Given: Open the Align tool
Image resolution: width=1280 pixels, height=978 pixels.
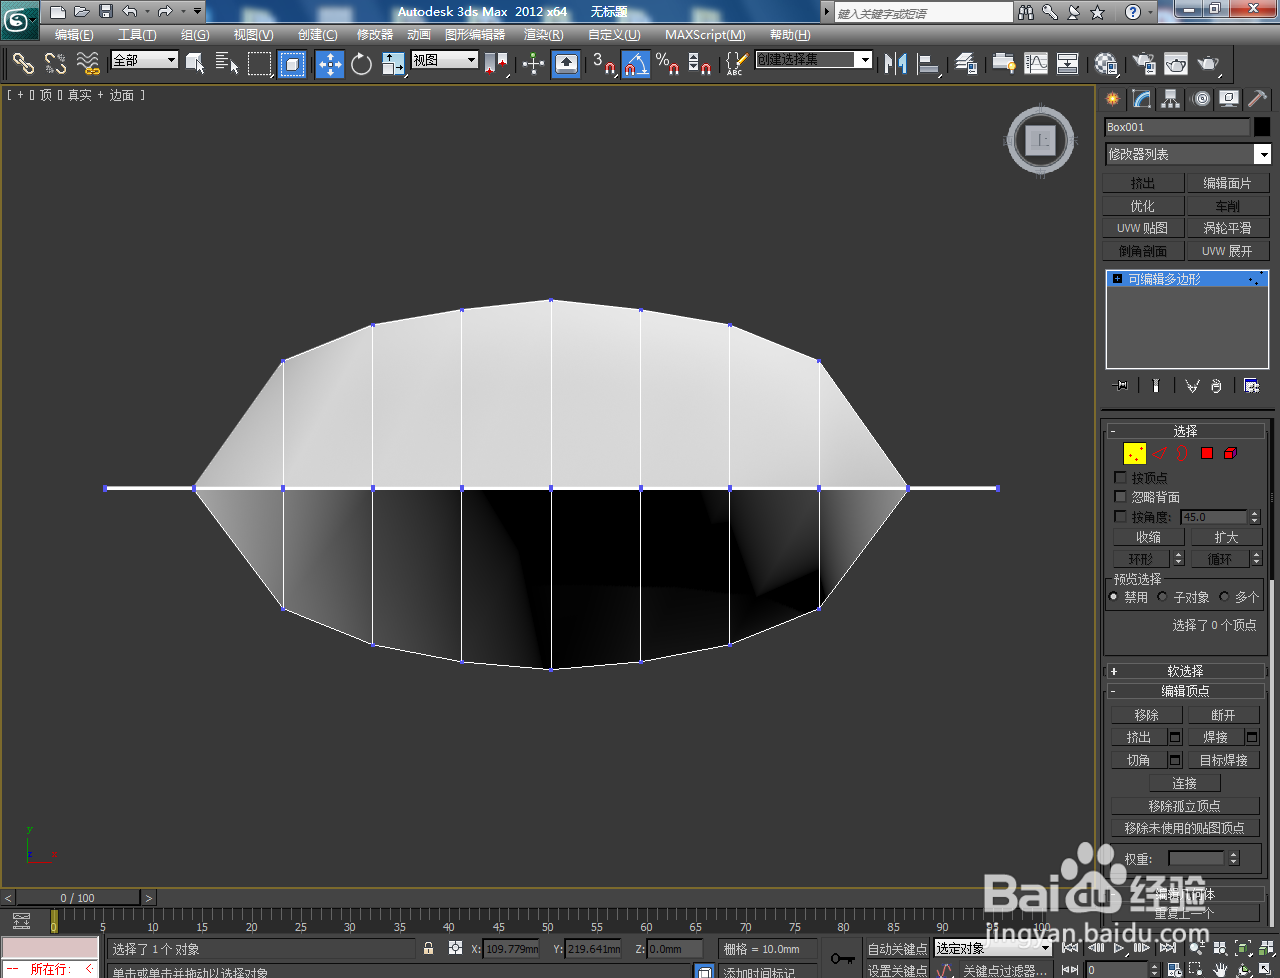Looking at the screenshot, I should [x=929, y=63].
